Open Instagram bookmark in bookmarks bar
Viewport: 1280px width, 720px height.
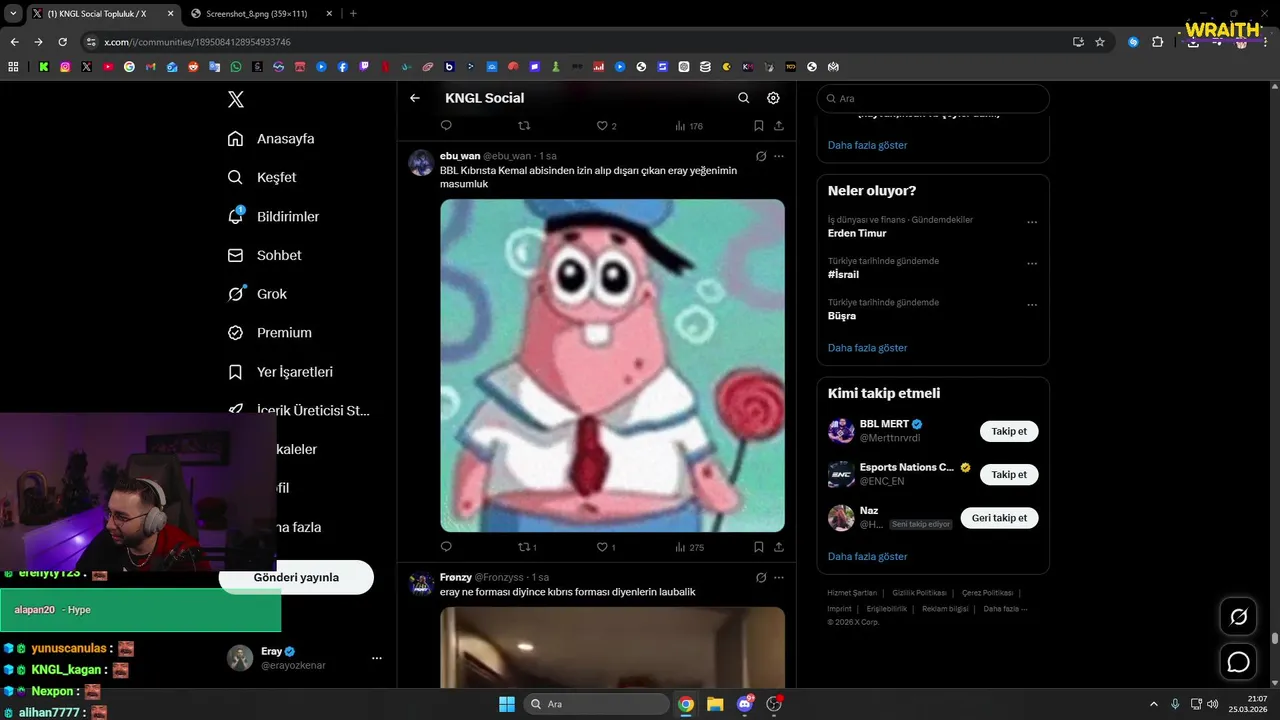65,67
